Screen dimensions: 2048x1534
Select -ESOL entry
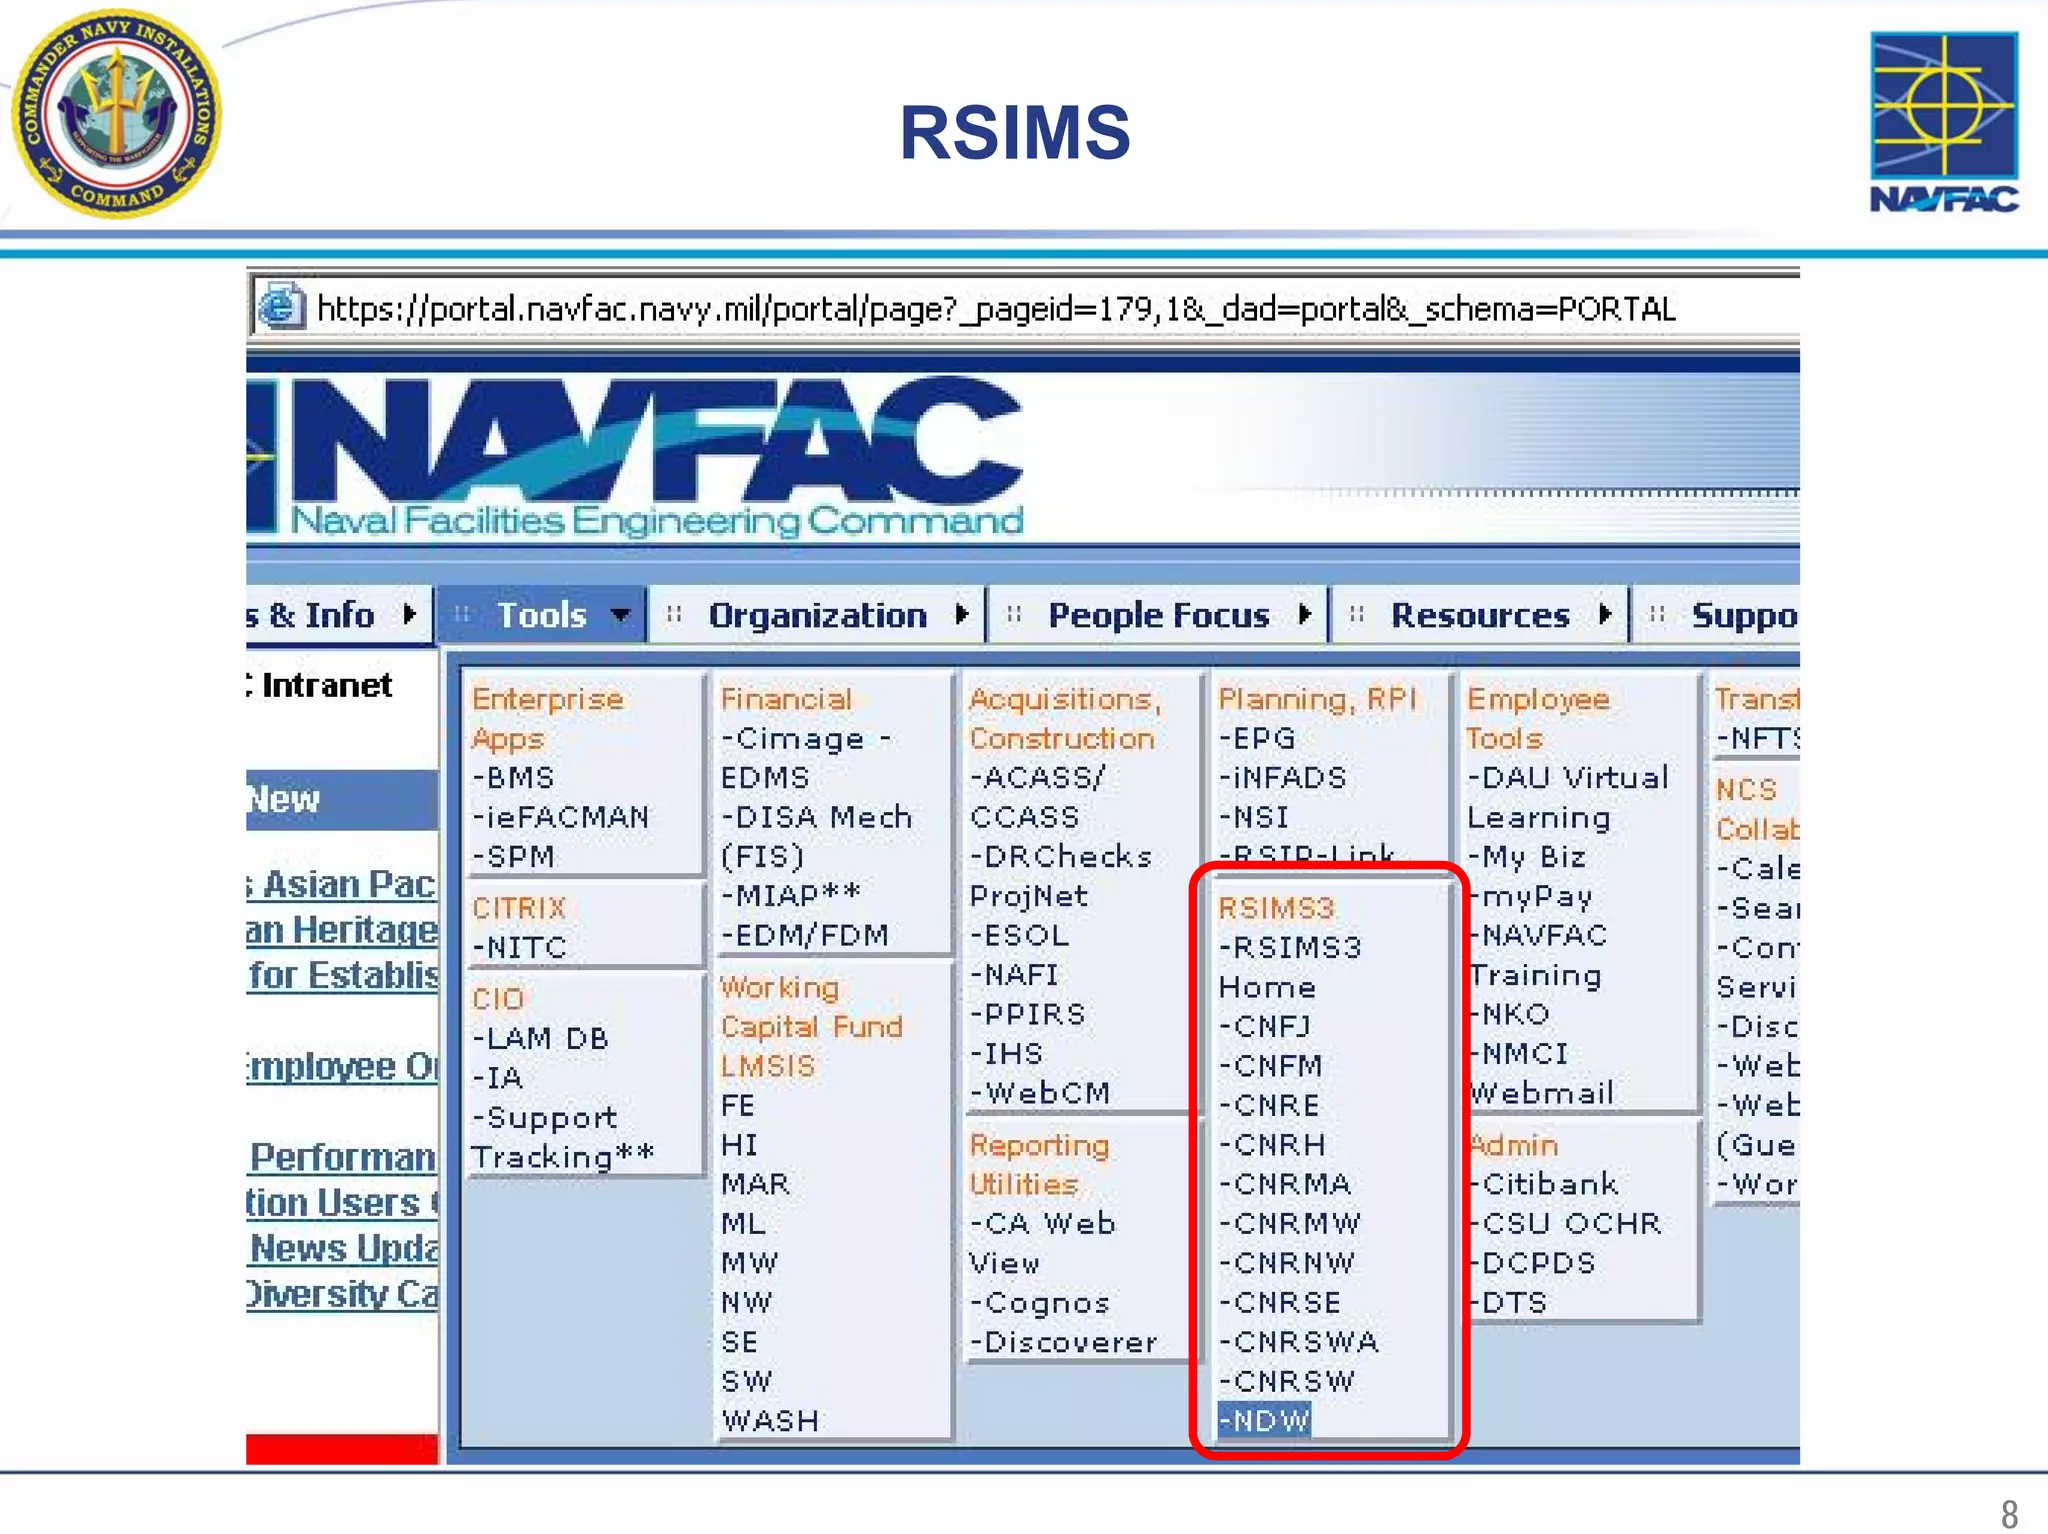click(x=1020, y=935)
